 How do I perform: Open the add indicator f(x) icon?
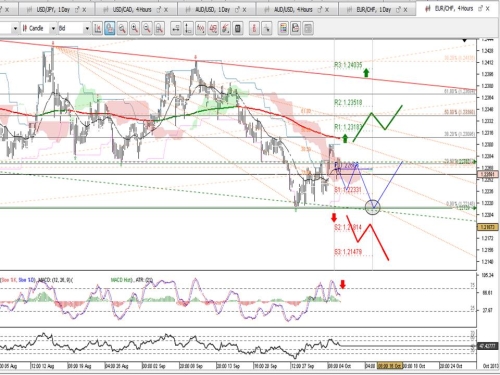200,29
